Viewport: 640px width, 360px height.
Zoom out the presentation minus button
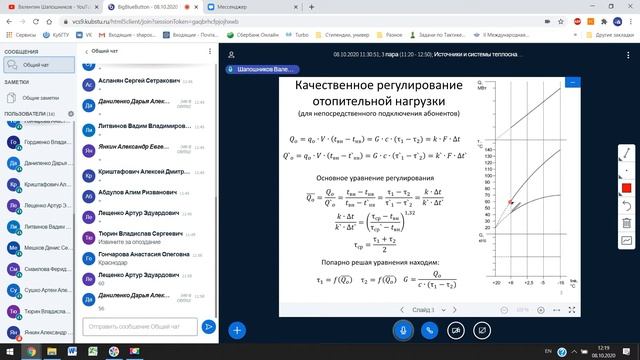click(504, 310)
